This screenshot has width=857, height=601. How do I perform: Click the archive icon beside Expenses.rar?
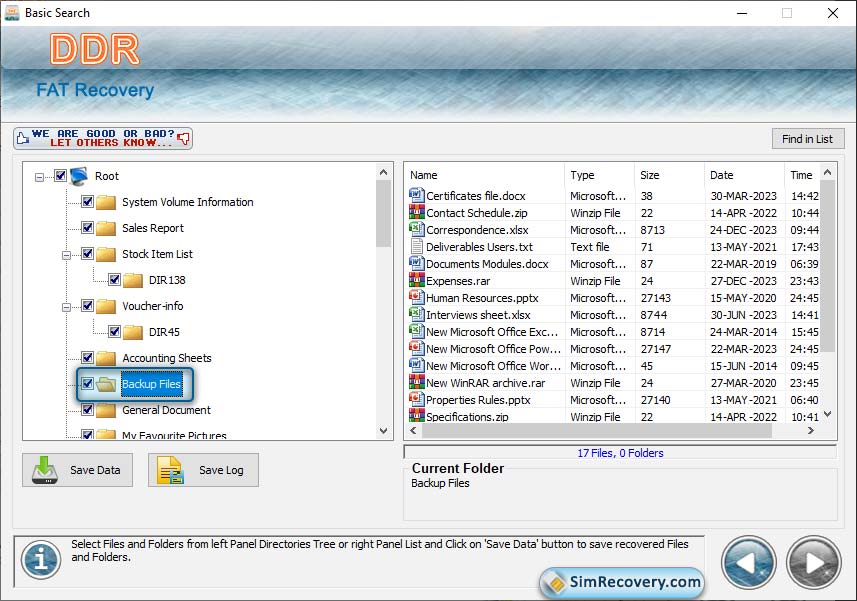click(416, 280)
